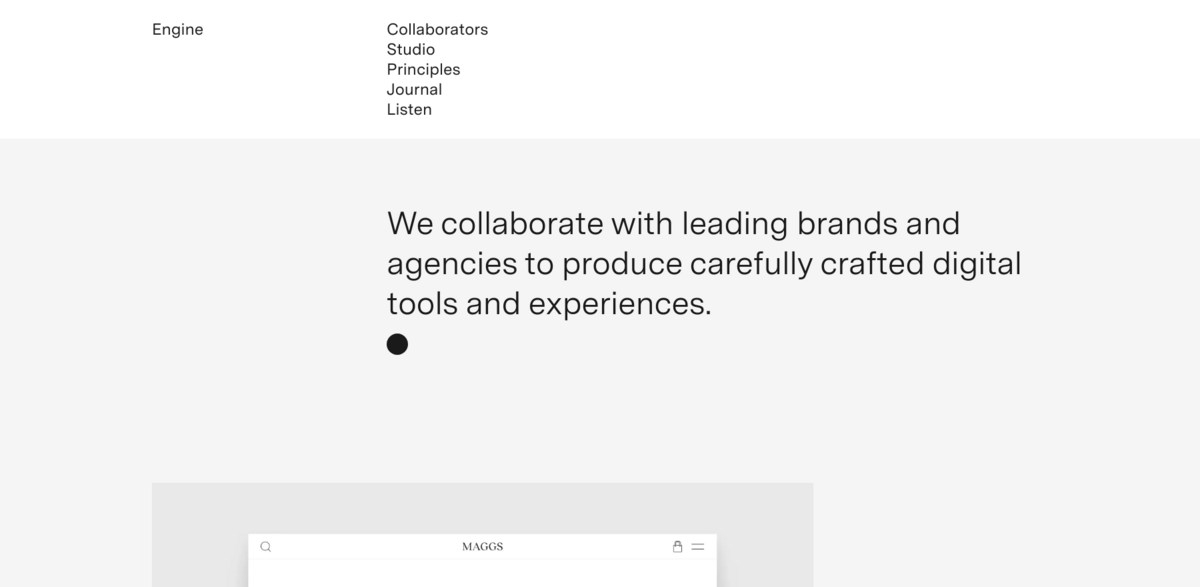Click the MAGGS logo in the preview header

coord(482,547)
